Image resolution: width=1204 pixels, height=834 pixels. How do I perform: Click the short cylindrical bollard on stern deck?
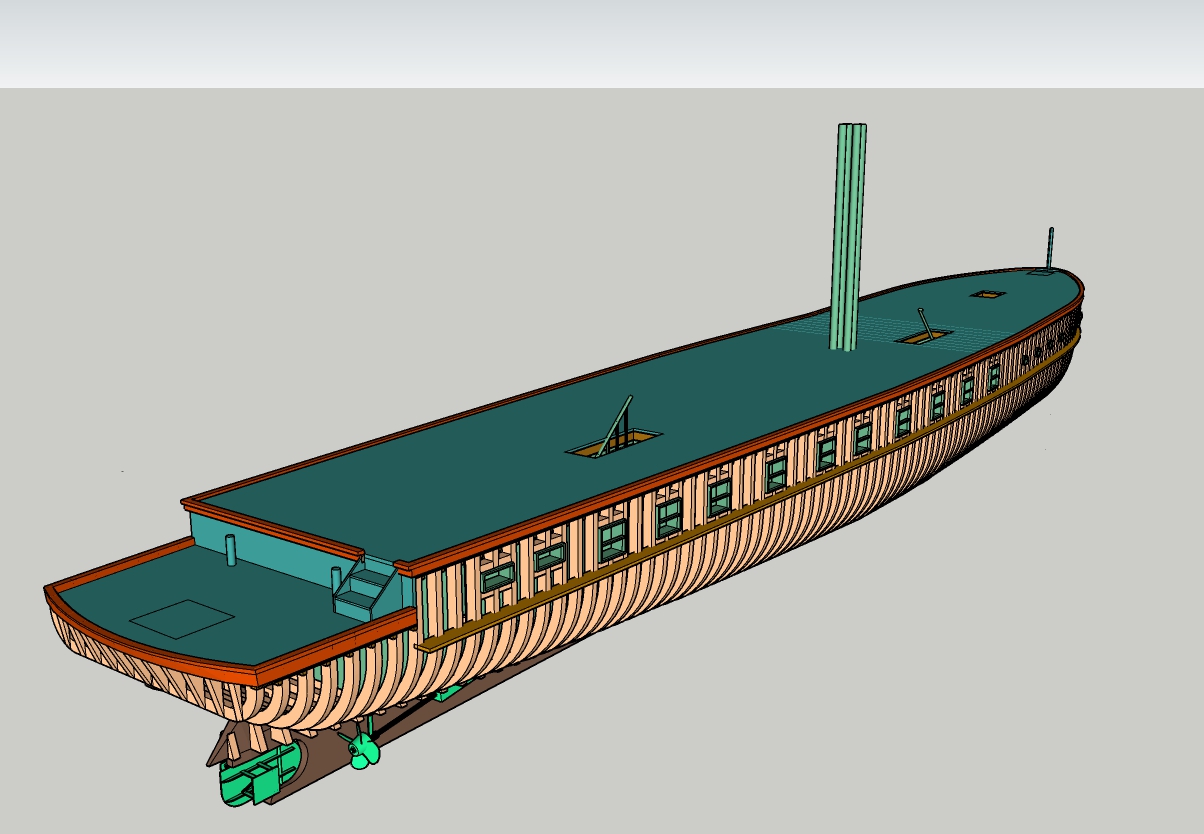click(x=231, y=550)
